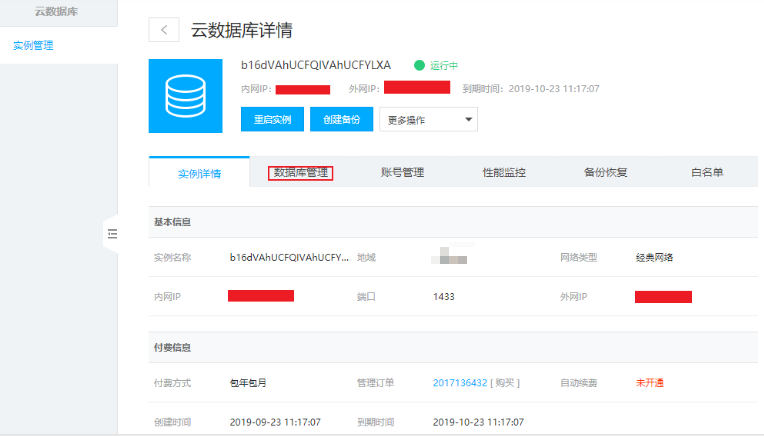Switch to the 白名单 tab
The image size is (764, 436).
click(x=706, y=173)
